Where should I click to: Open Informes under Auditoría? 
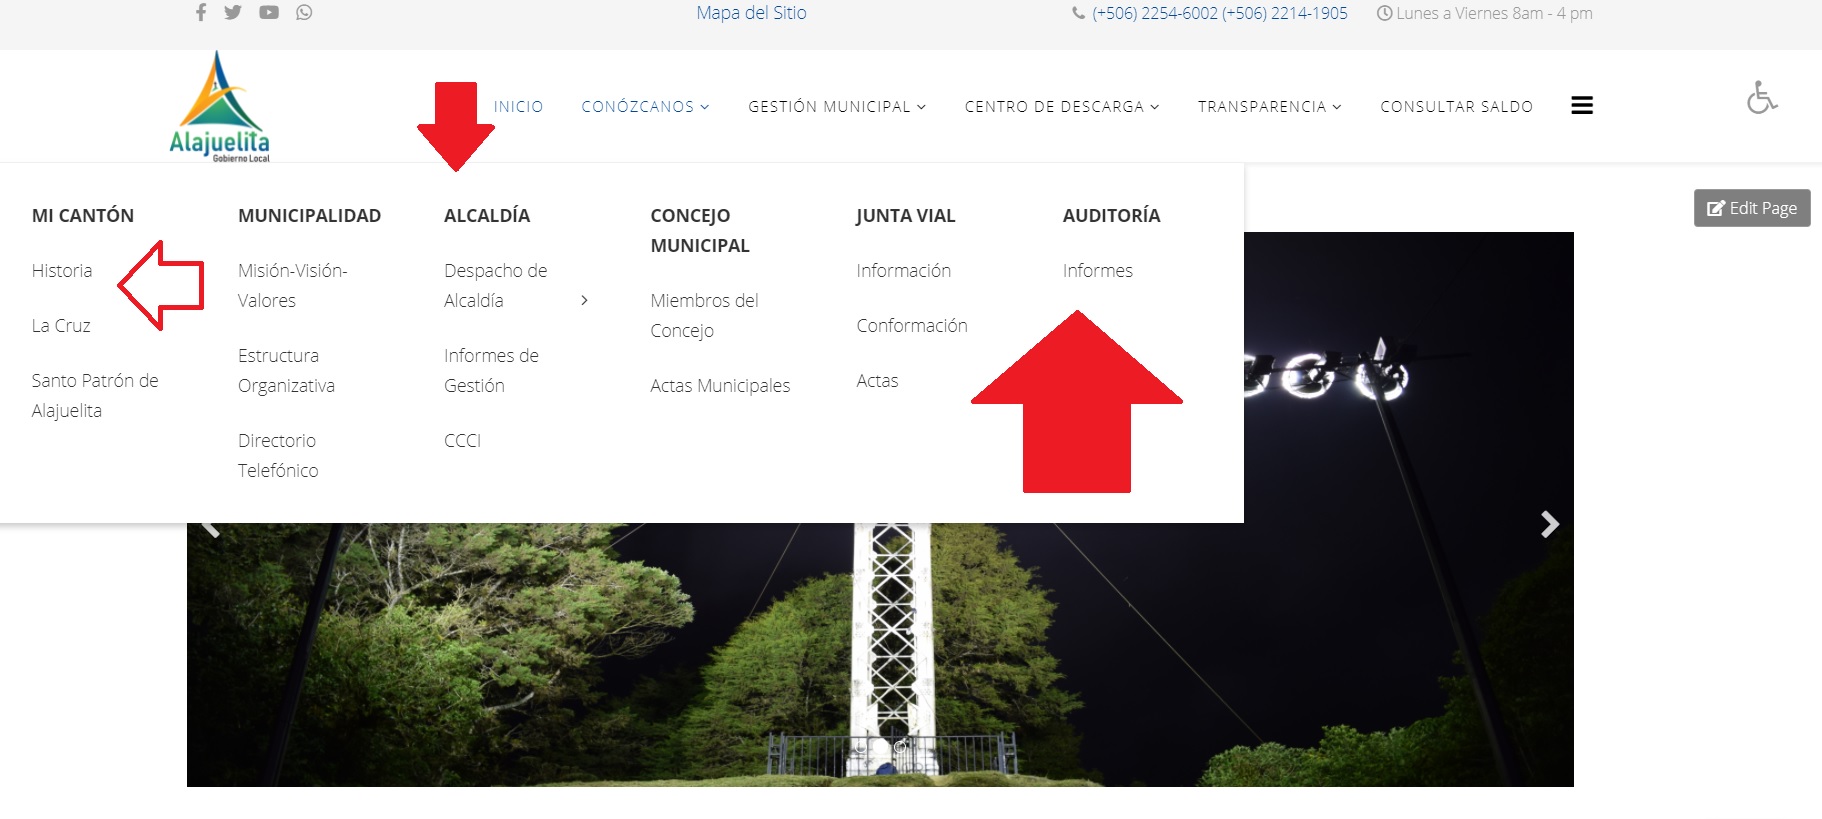pos(1097,270)
